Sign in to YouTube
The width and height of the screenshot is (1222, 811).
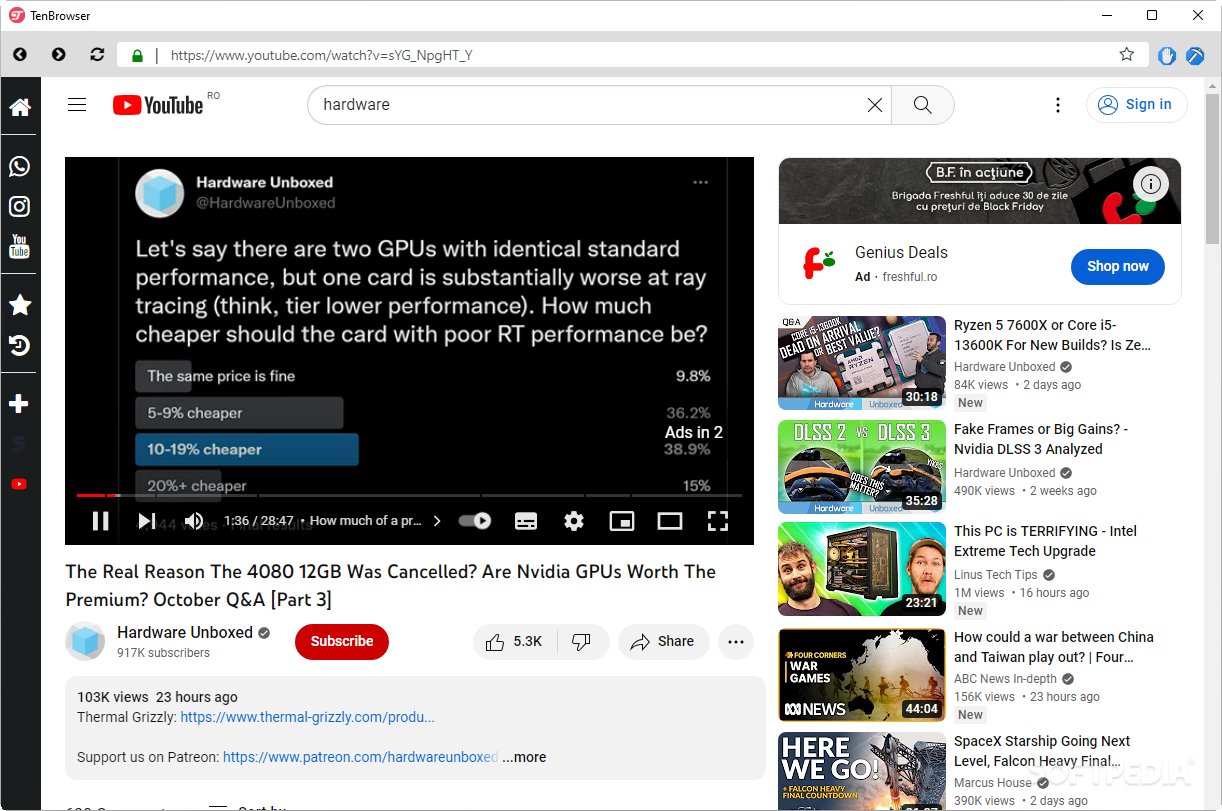pyautogui.click(x=1136, y=105)
